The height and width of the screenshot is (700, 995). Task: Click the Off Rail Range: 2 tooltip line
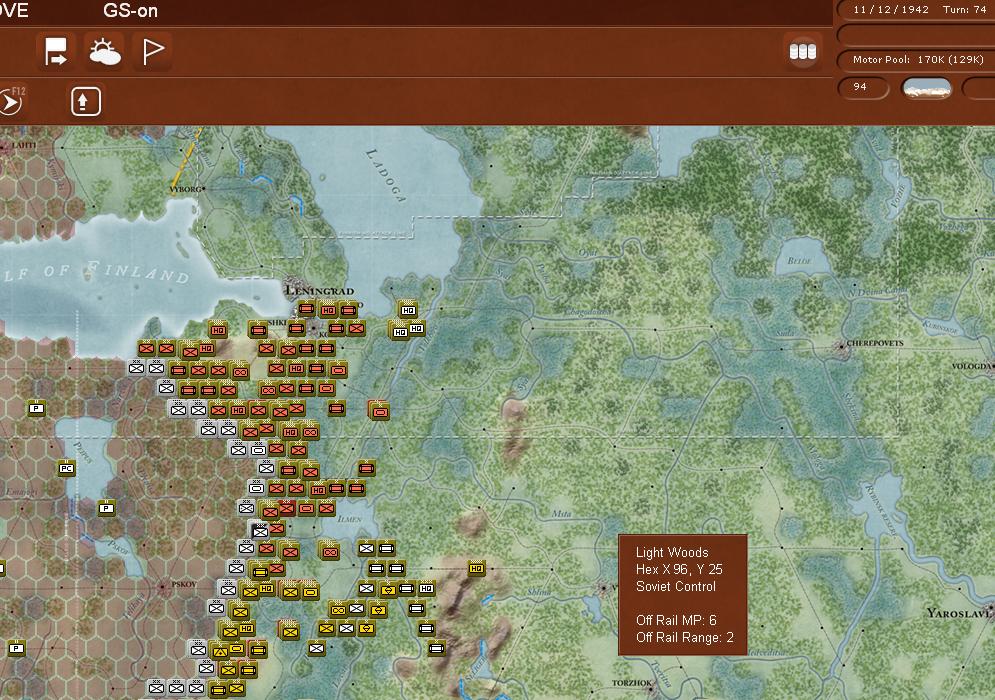click(685, 637)
